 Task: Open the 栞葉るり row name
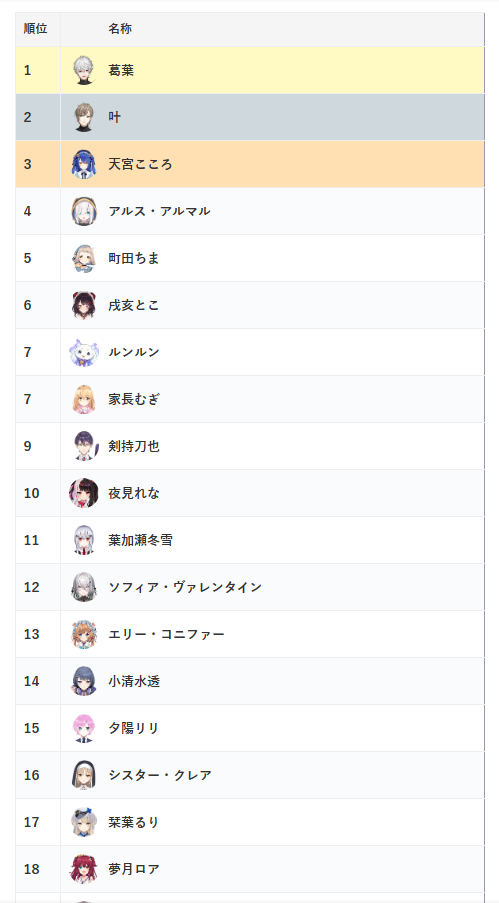point(134,822)
